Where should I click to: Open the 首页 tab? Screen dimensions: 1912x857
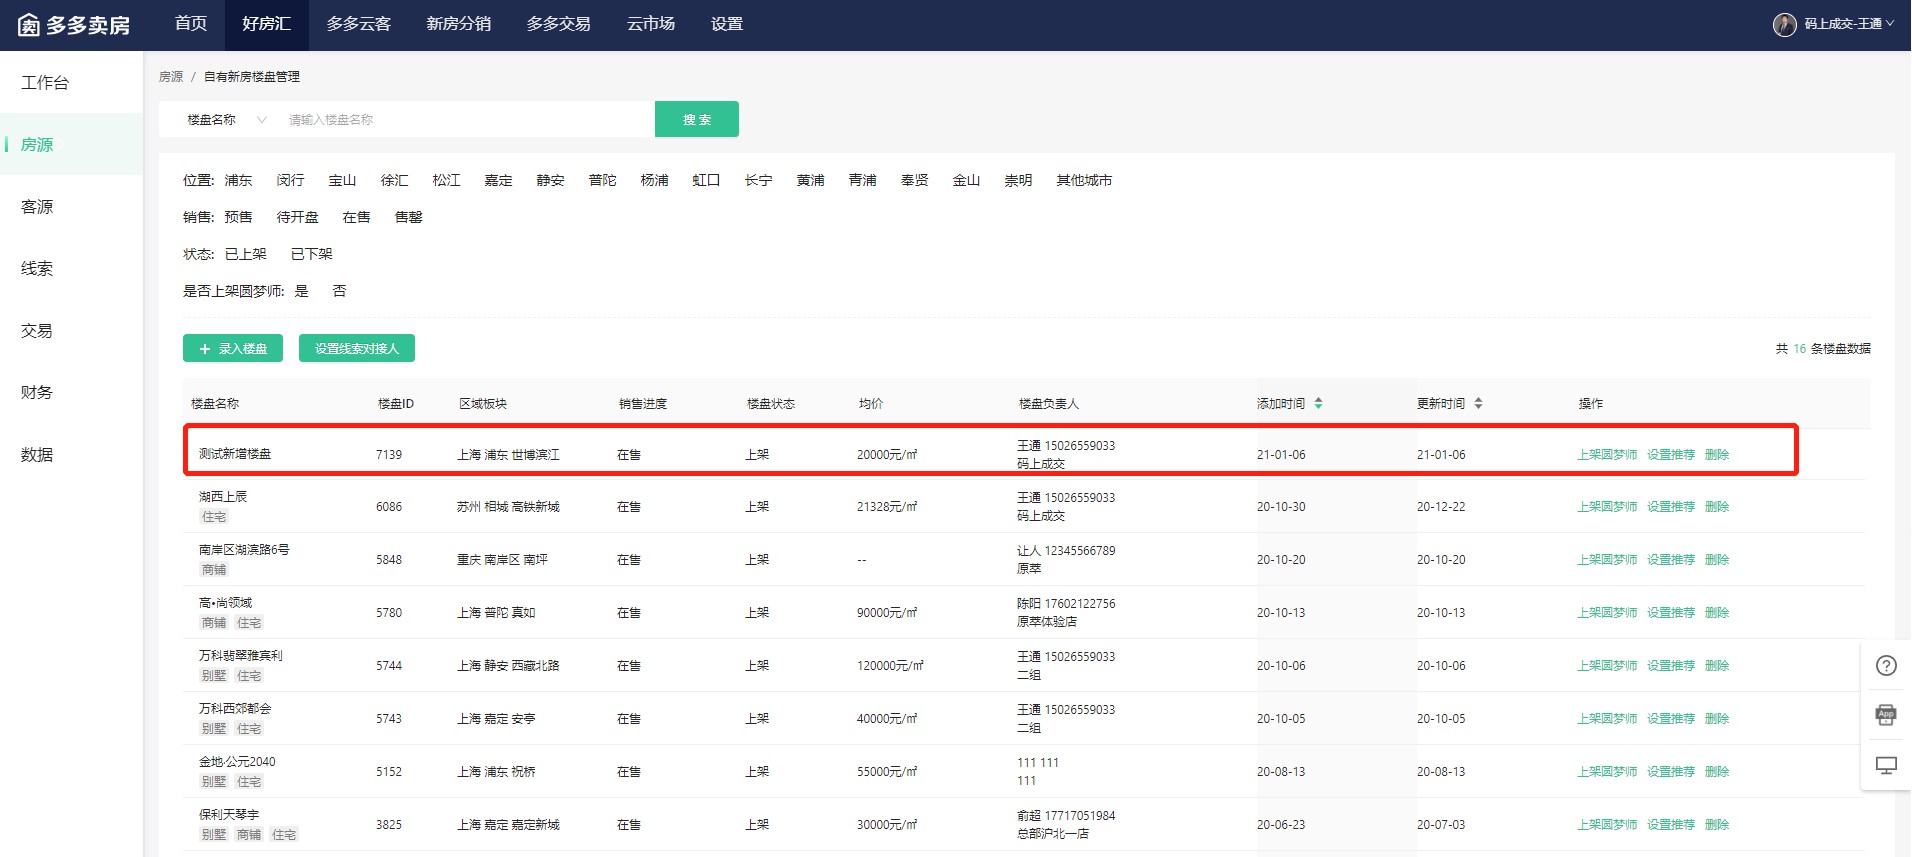[x=191, y=24]
